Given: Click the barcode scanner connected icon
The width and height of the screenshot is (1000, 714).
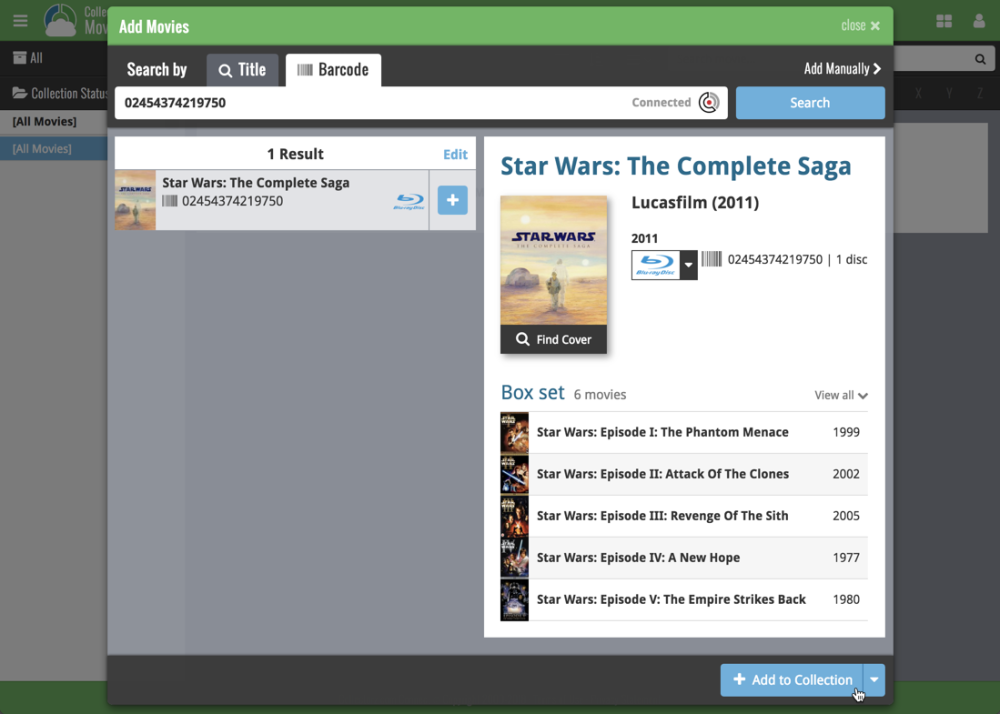Looking at the screenshot, I should [x=709, y=102].
